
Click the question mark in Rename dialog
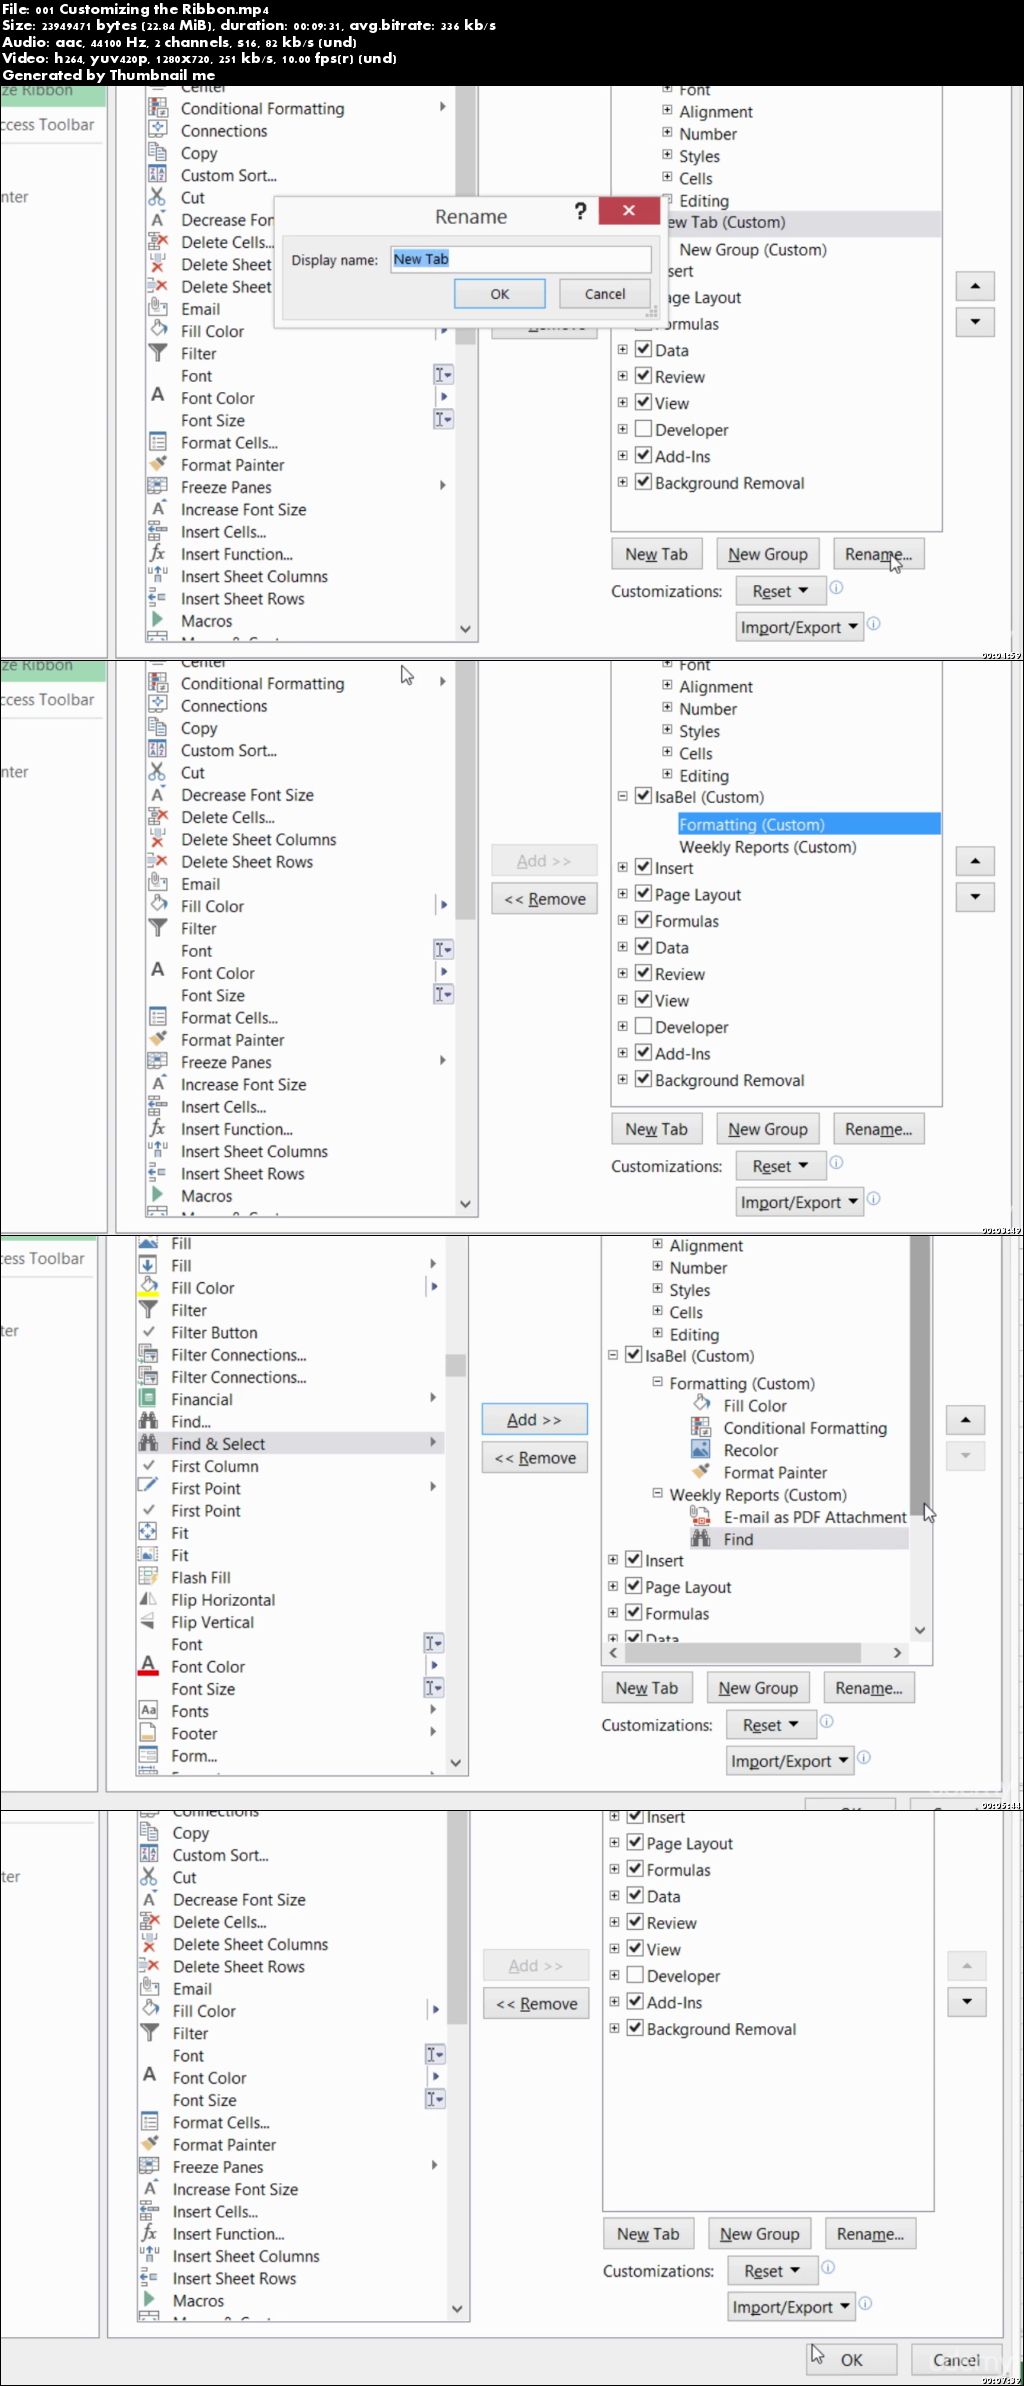click(x=580, y=210)
